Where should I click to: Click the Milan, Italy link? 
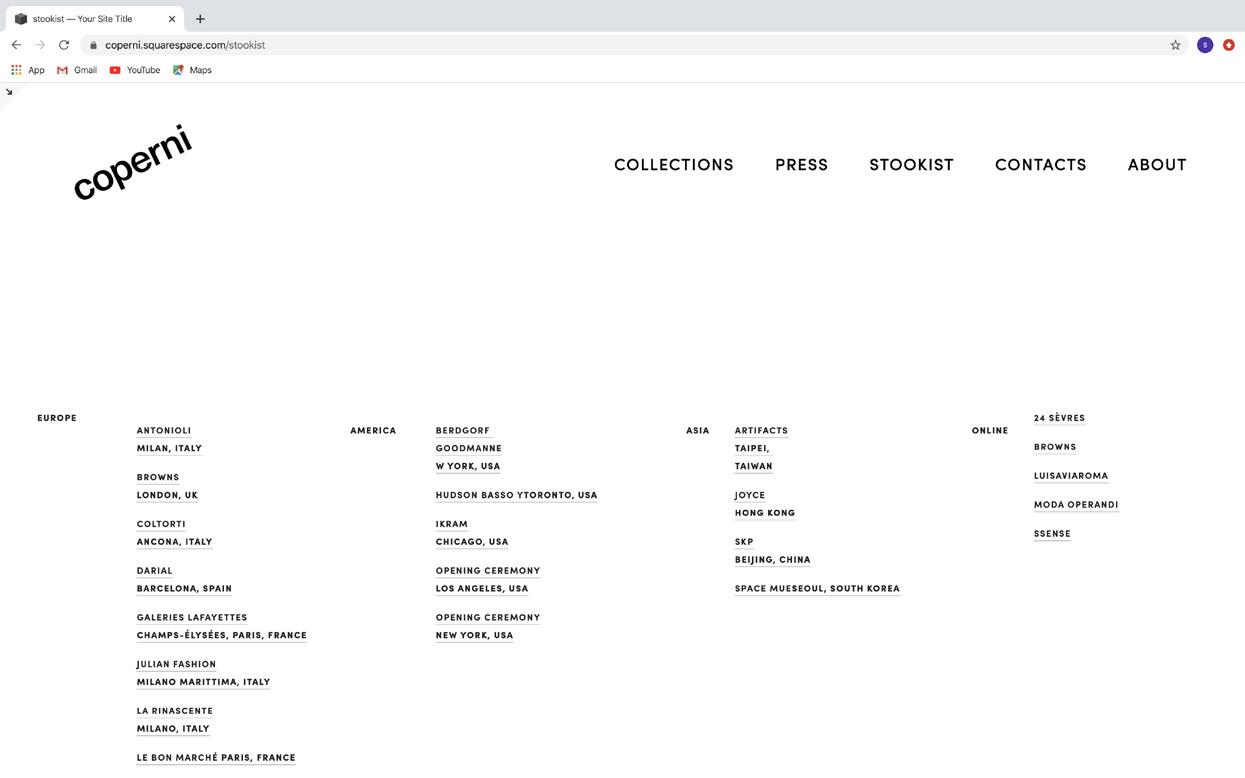pyautogui.click(x=169, y=449)
